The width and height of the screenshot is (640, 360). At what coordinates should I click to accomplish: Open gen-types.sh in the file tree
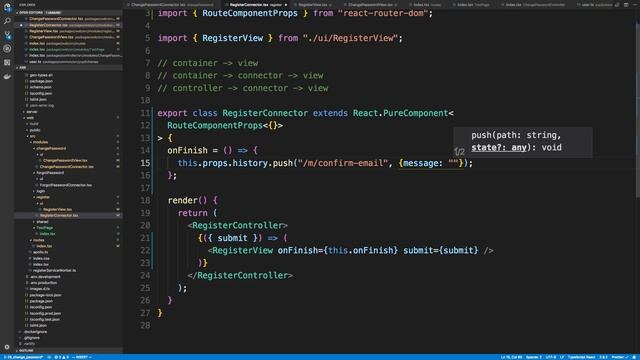[x=41, y=75]
